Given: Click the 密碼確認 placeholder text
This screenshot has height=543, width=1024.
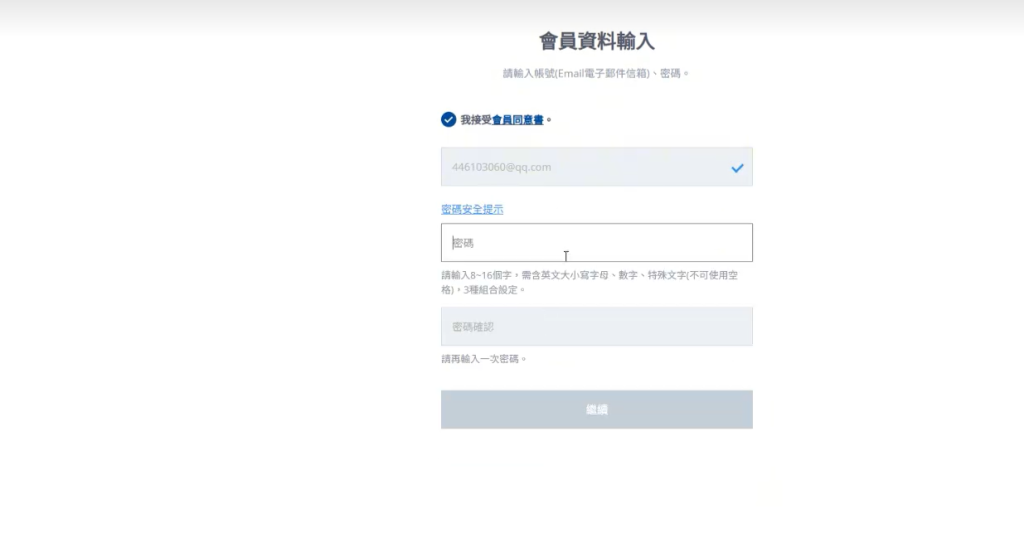Looking at the screenshot, I should click(x=473, y=327).
